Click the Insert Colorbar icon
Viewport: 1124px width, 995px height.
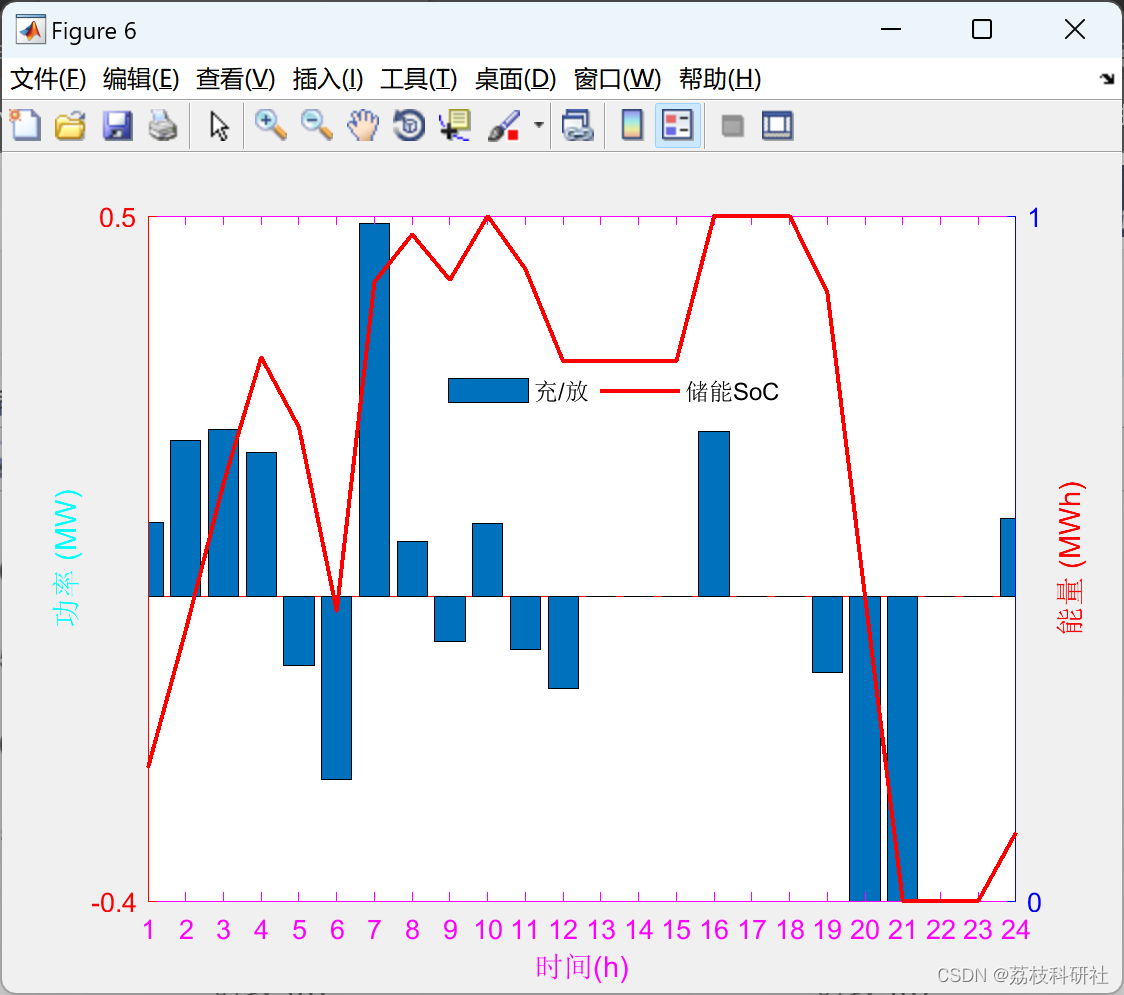point(632,125)
